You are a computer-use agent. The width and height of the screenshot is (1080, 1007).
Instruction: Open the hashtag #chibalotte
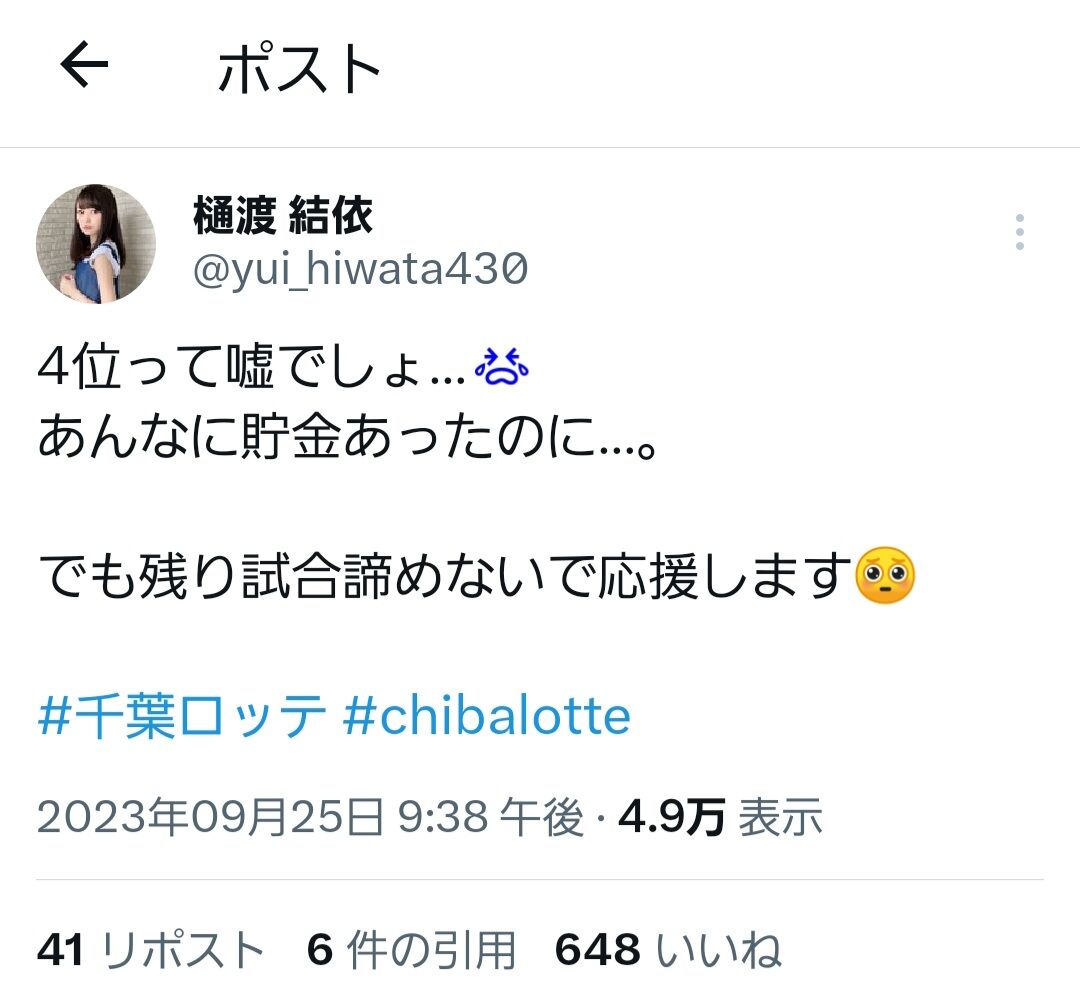coord(486,717)
